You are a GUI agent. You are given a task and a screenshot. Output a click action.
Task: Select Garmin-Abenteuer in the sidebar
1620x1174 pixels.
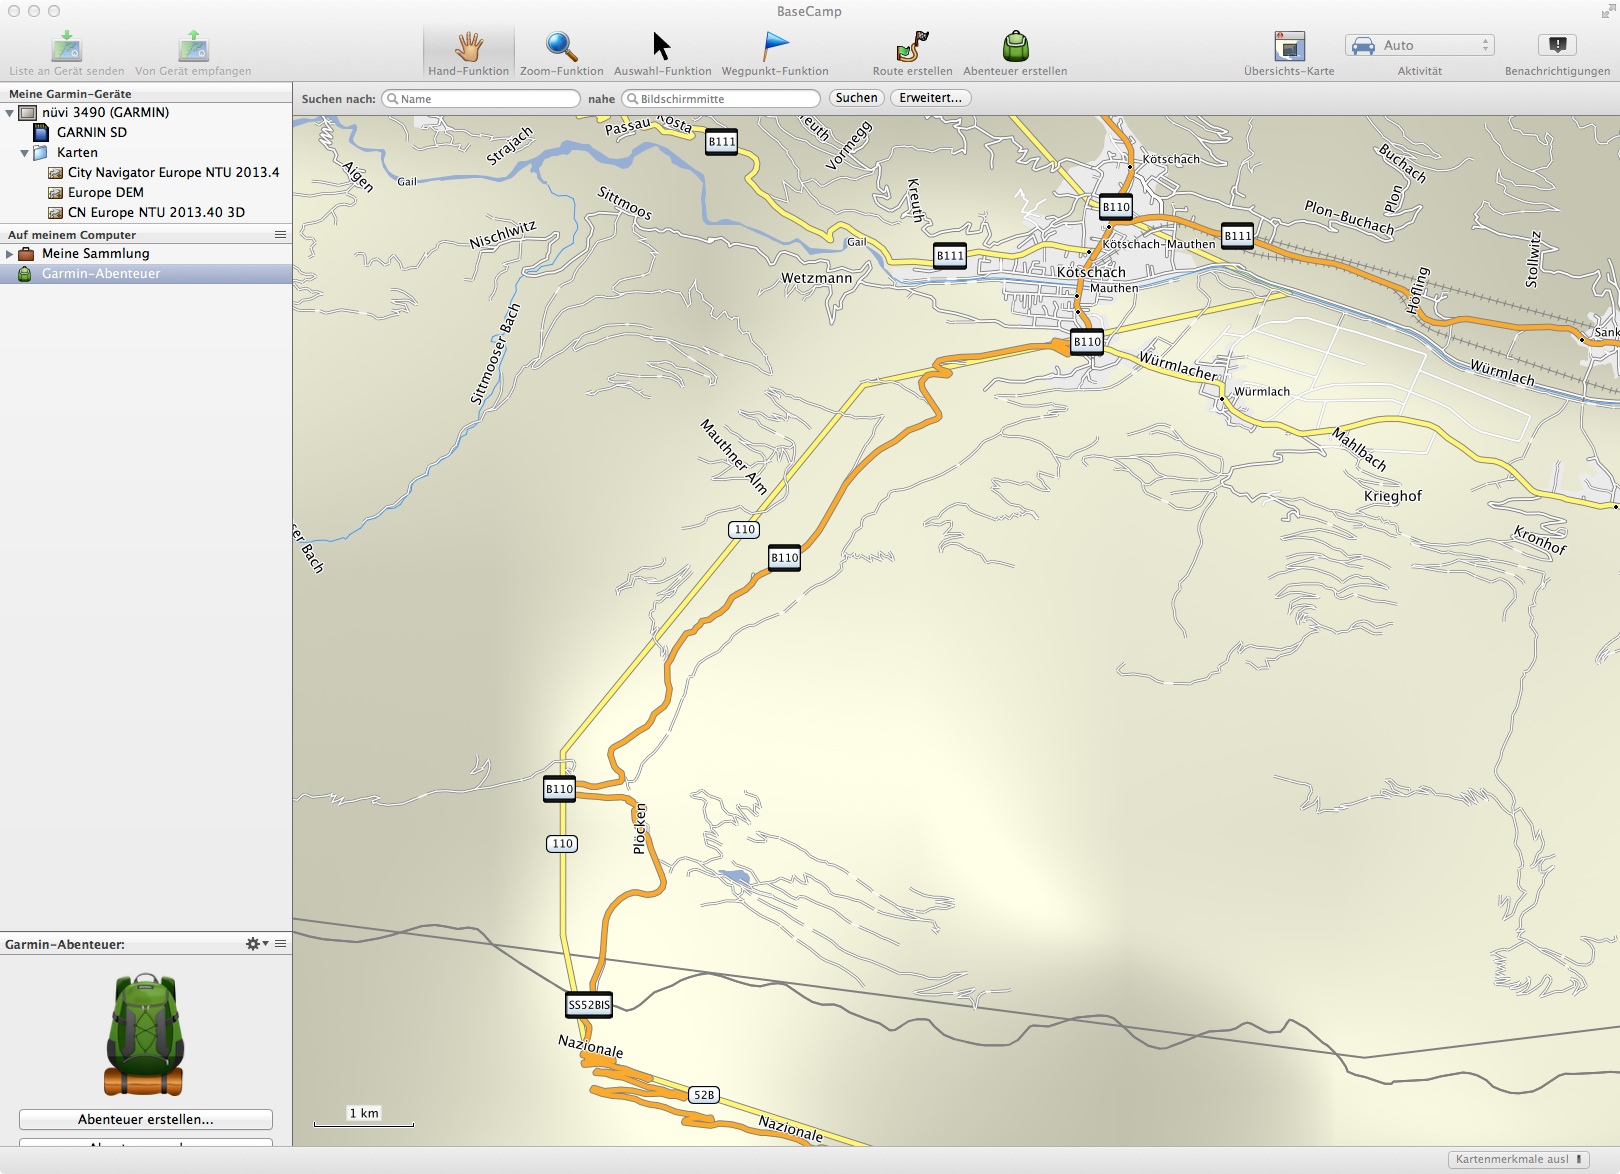click(100, 274)
